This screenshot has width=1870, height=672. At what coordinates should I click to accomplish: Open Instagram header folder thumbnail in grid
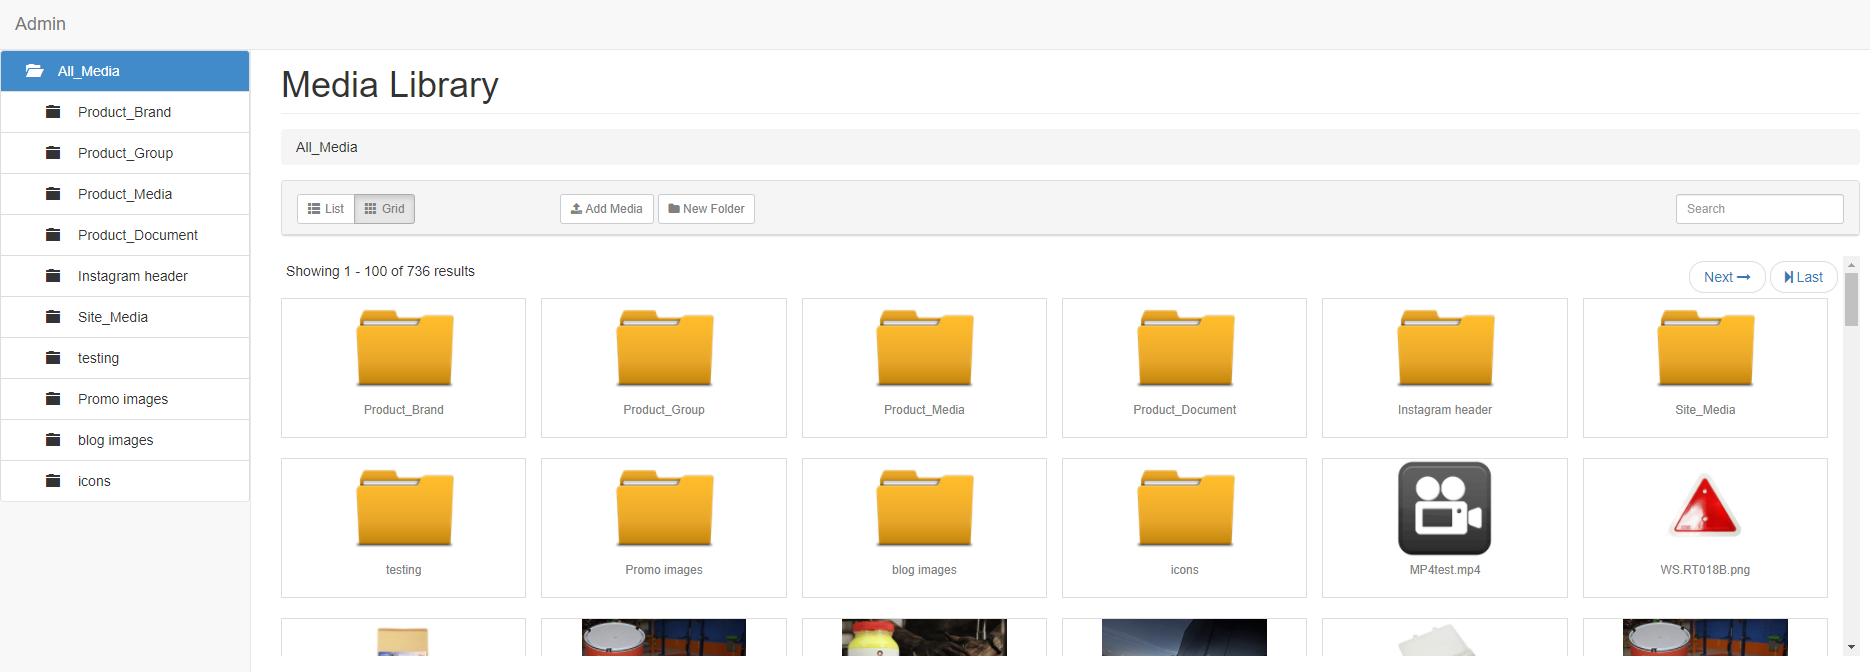(x=1445, y=348)
